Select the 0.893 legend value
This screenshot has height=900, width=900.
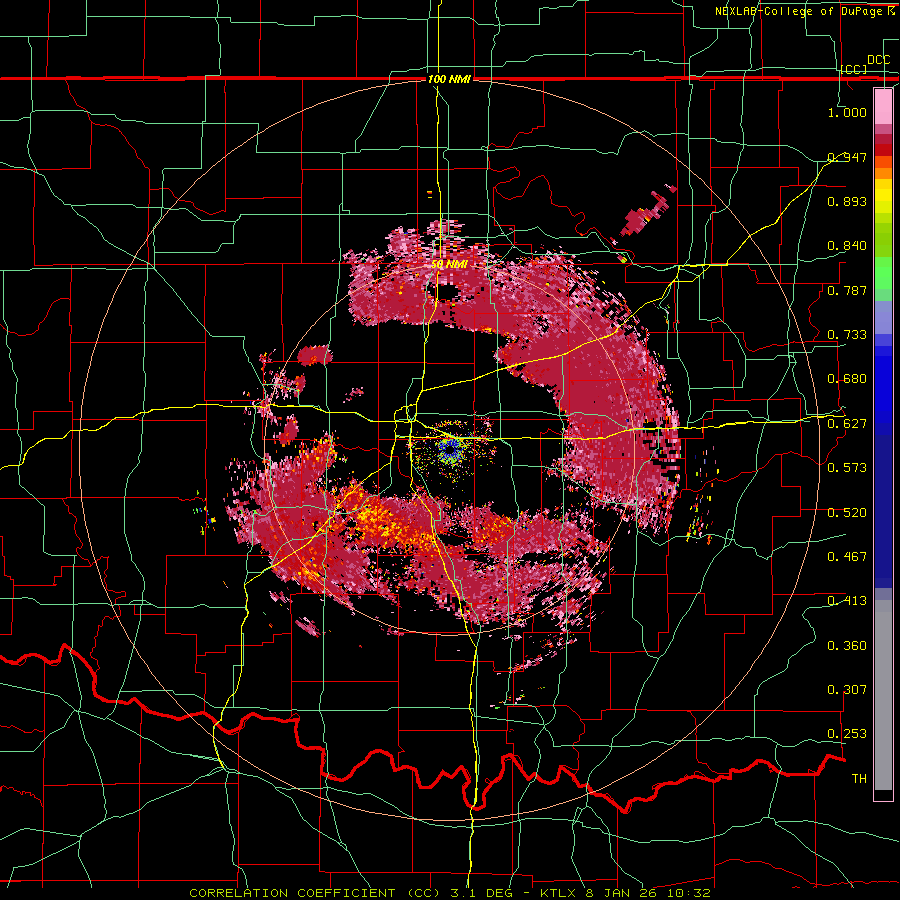[x=847, y=201]
